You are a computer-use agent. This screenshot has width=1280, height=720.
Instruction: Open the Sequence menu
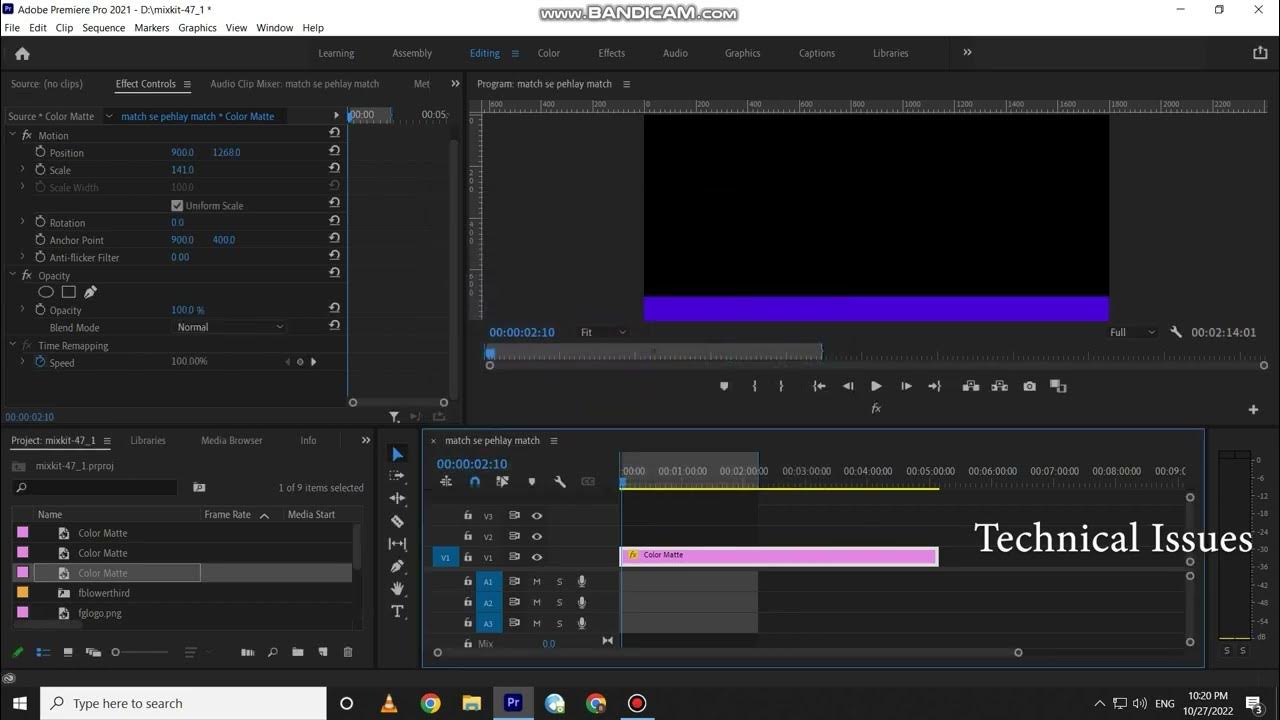[x=103, y=28]
